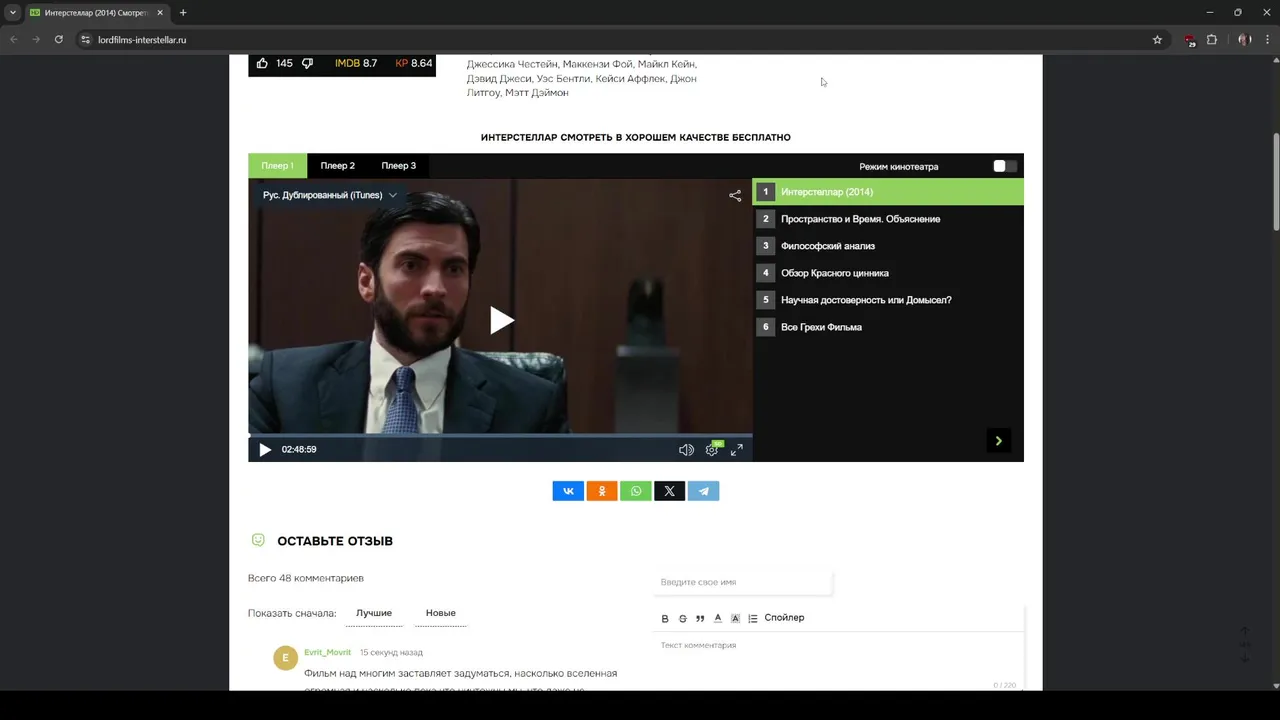Bookmark this page with the star icon
This screenshot has height=720, width=1280.
[x=1157, y=40]
